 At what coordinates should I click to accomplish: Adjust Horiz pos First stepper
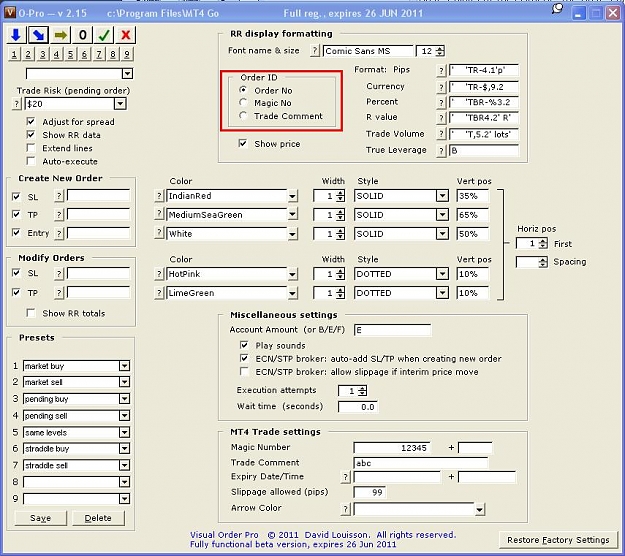click(x=543, y=244)
